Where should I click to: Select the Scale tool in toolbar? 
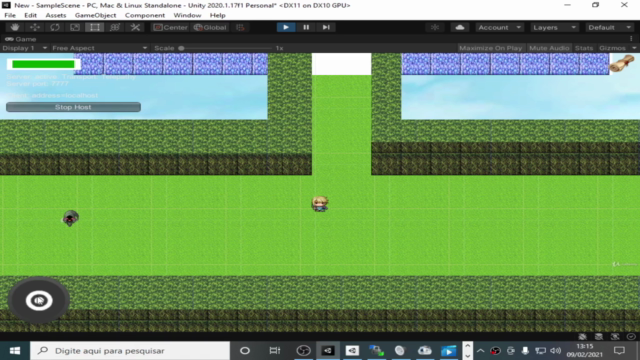(x=75, y=27)
